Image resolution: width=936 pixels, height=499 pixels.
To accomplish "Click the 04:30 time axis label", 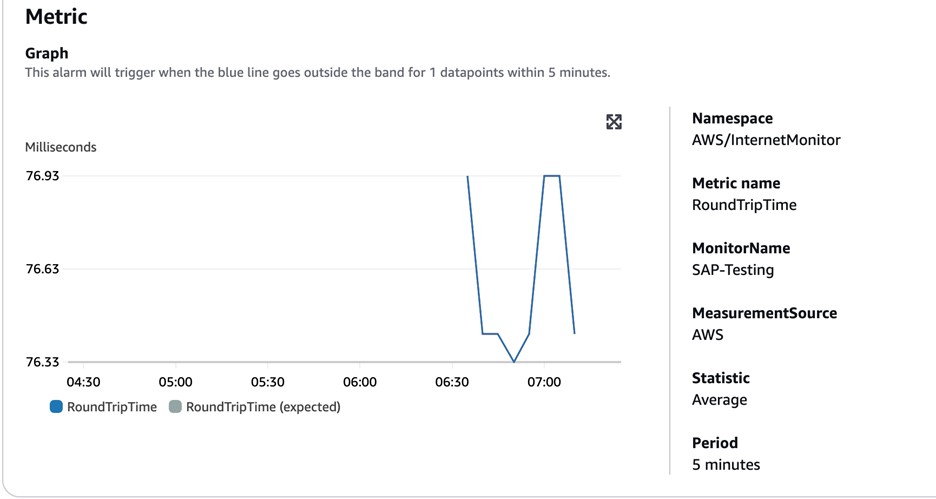I will pos(83,382).
